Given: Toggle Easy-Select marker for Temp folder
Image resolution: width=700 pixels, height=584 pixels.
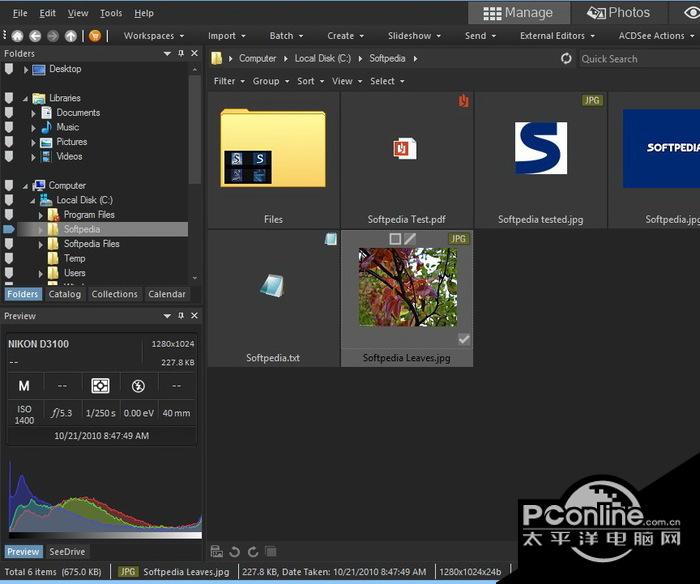Looking at the screenshot, I should pyautogui.click(x=8, y=258).
